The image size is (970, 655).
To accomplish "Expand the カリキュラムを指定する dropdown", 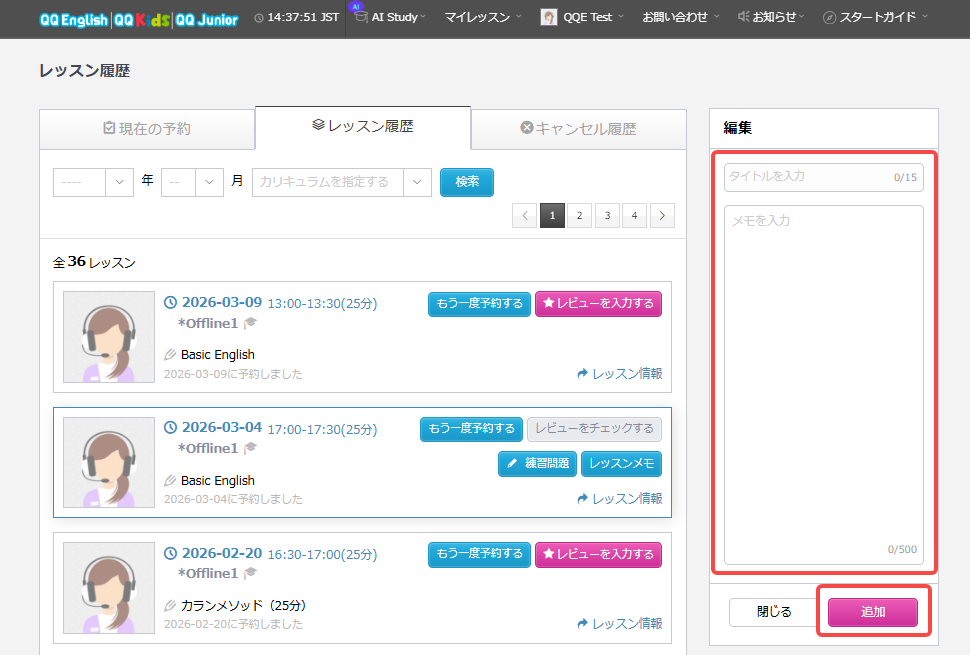I will pyautogui.click(x=341, y=182).
